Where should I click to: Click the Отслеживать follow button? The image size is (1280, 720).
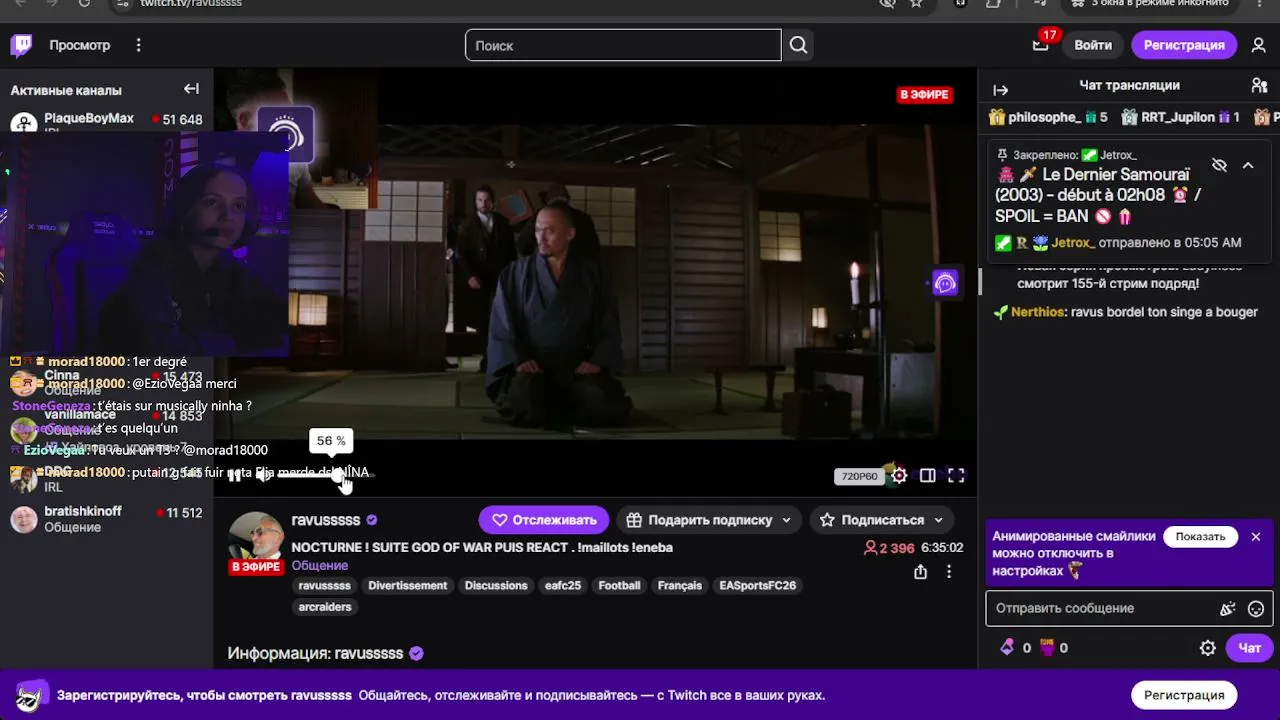tap(543, 520)
